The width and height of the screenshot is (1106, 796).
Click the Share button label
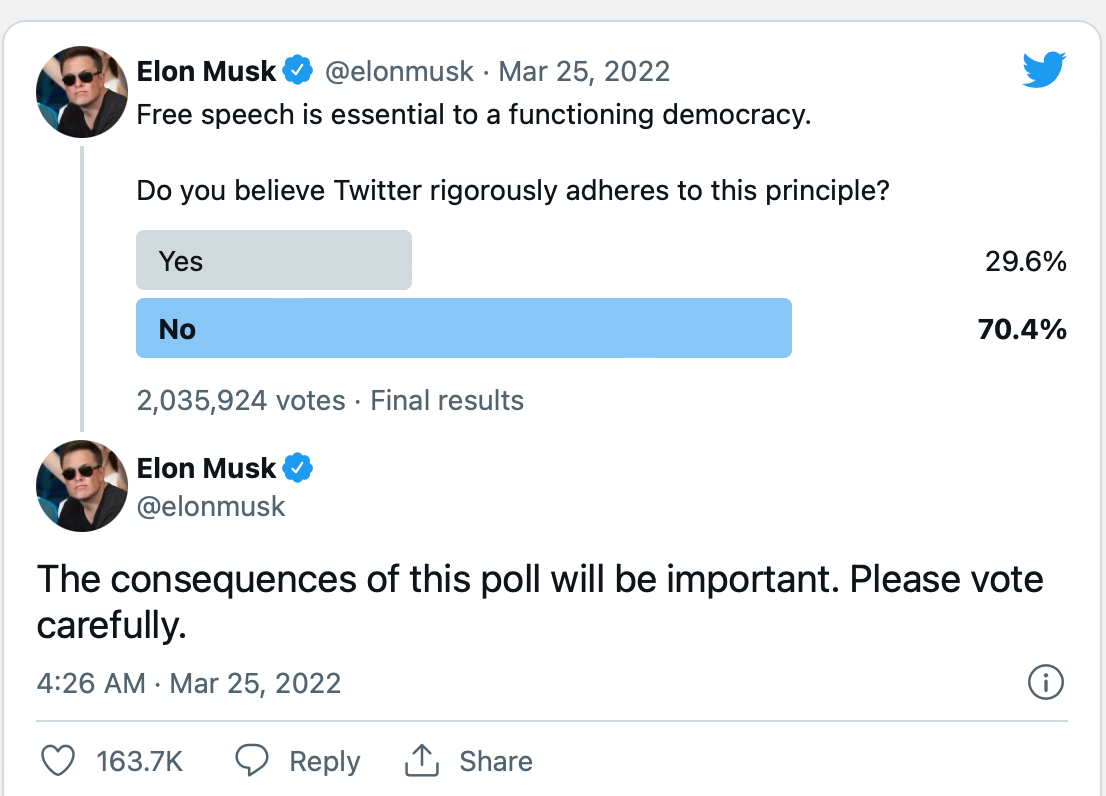496,761
